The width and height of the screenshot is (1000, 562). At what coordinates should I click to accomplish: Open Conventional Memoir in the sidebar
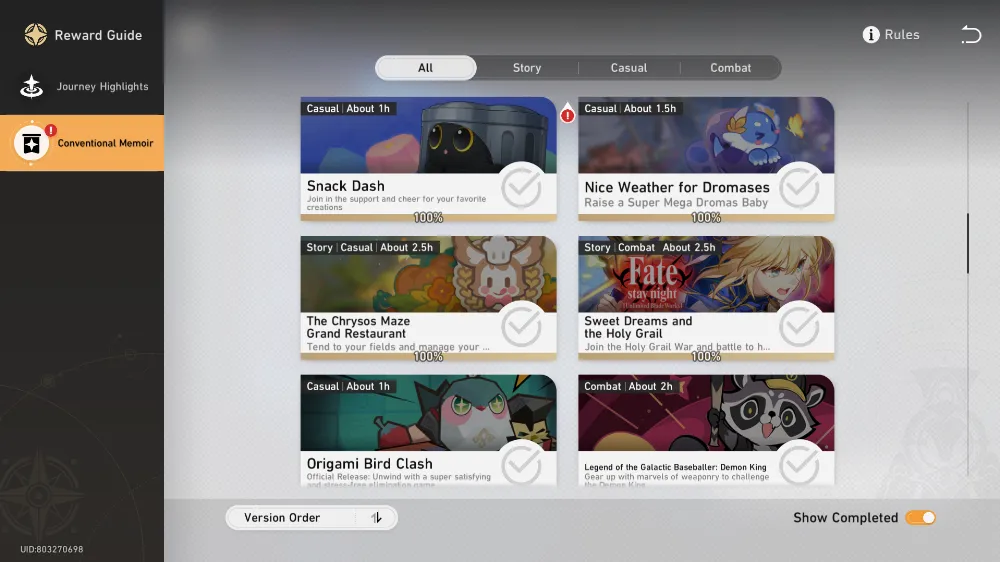click(x=82, y=143)
